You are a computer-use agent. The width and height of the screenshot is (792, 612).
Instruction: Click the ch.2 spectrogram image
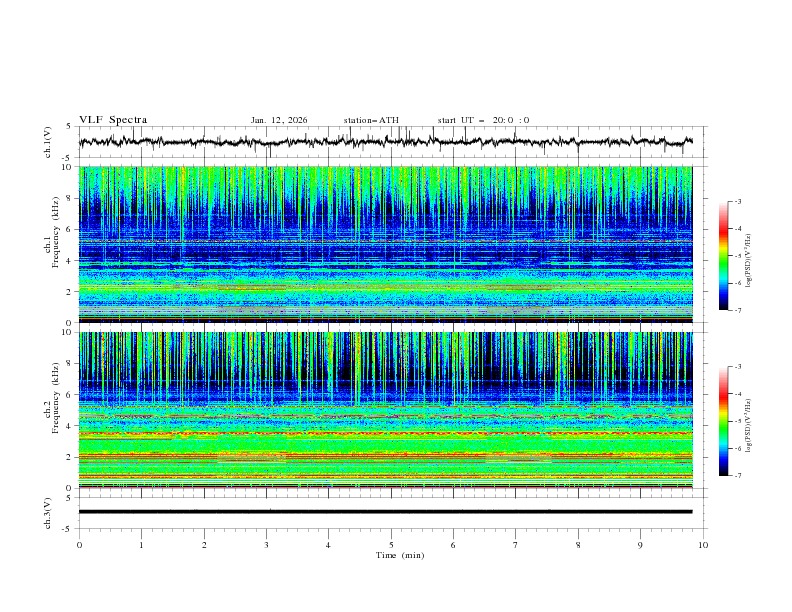tap(386, 410)
